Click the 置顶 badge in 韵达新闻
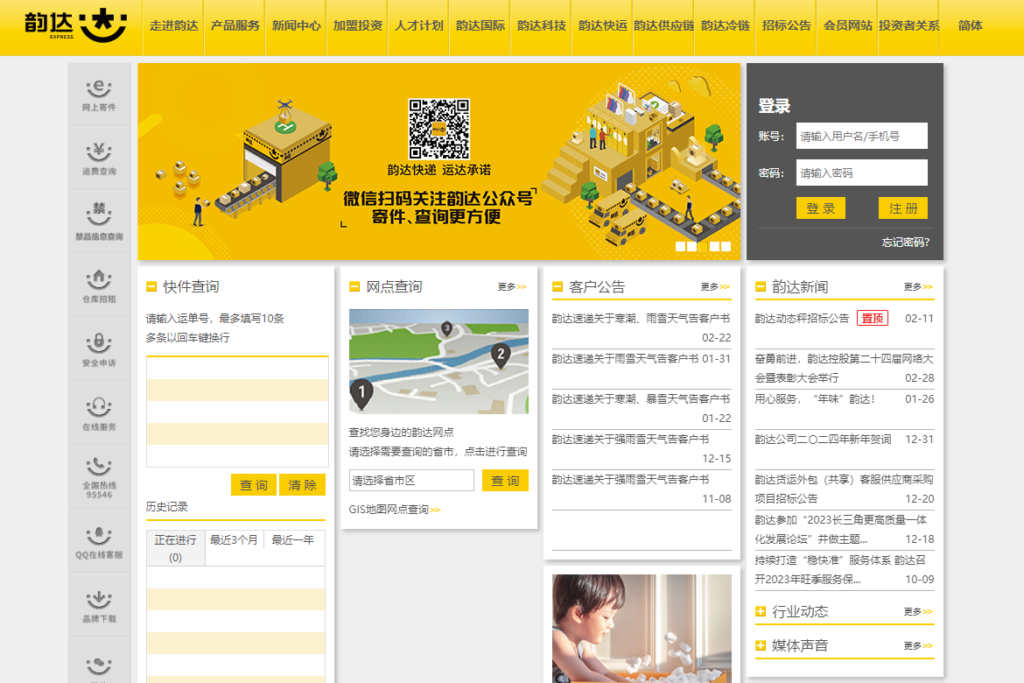The image size is (1024, 683). (x=872, y=318)
